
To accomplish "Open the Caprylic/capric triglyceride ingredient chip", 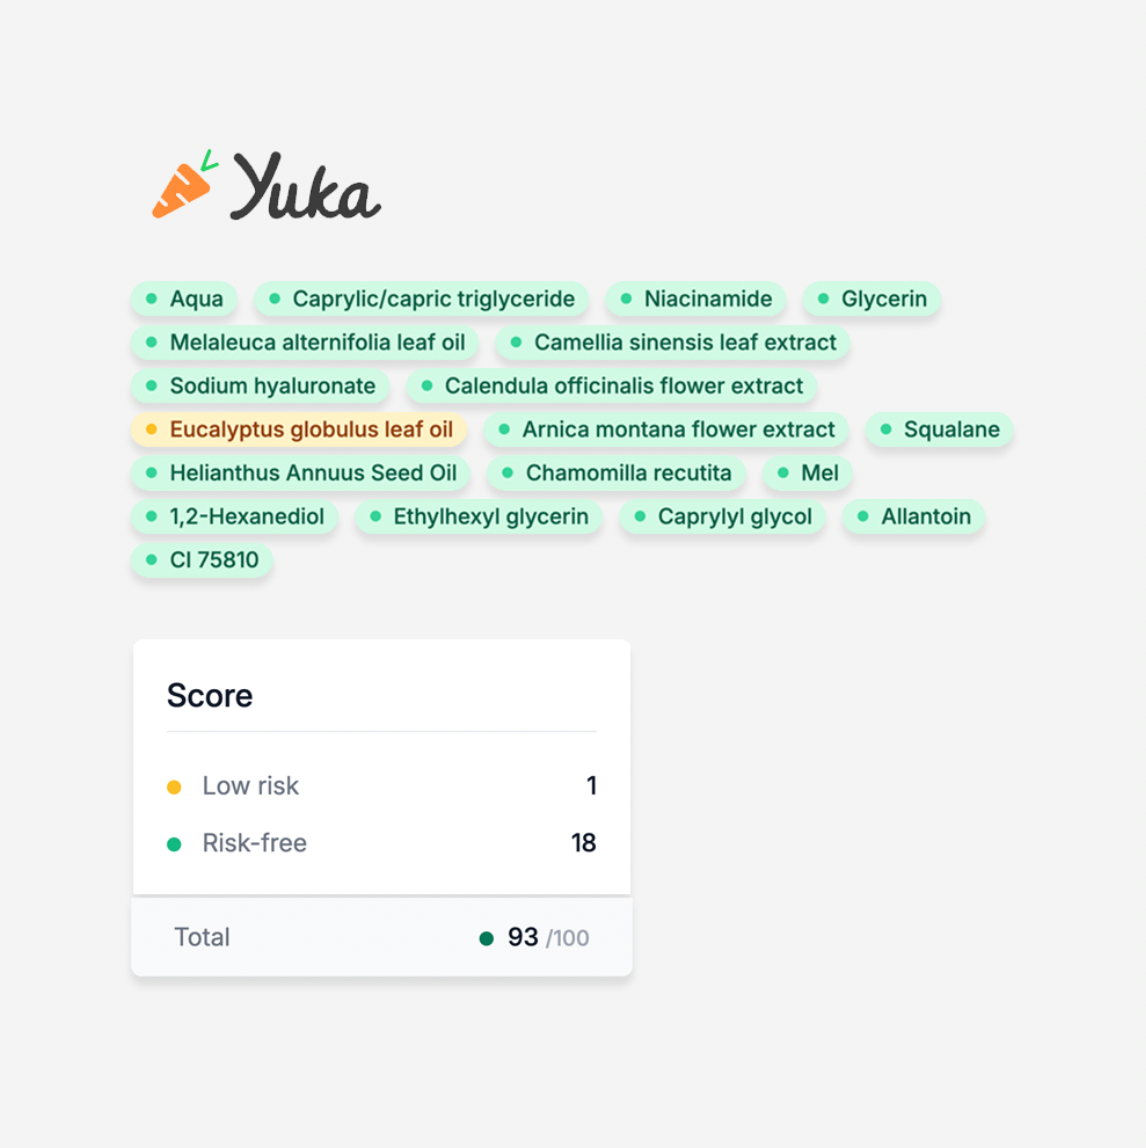I will tap(421, 299).
